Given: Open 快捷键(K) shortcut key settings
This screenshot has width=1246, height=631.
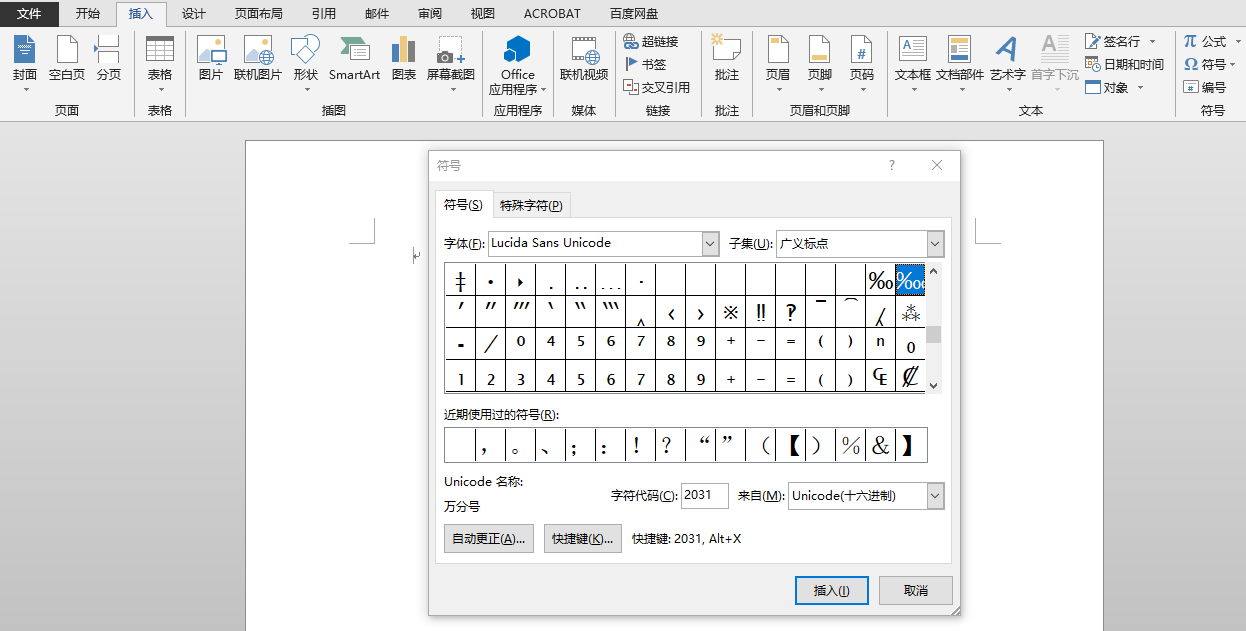Looking at the screenshot, I should coord(583,538).
